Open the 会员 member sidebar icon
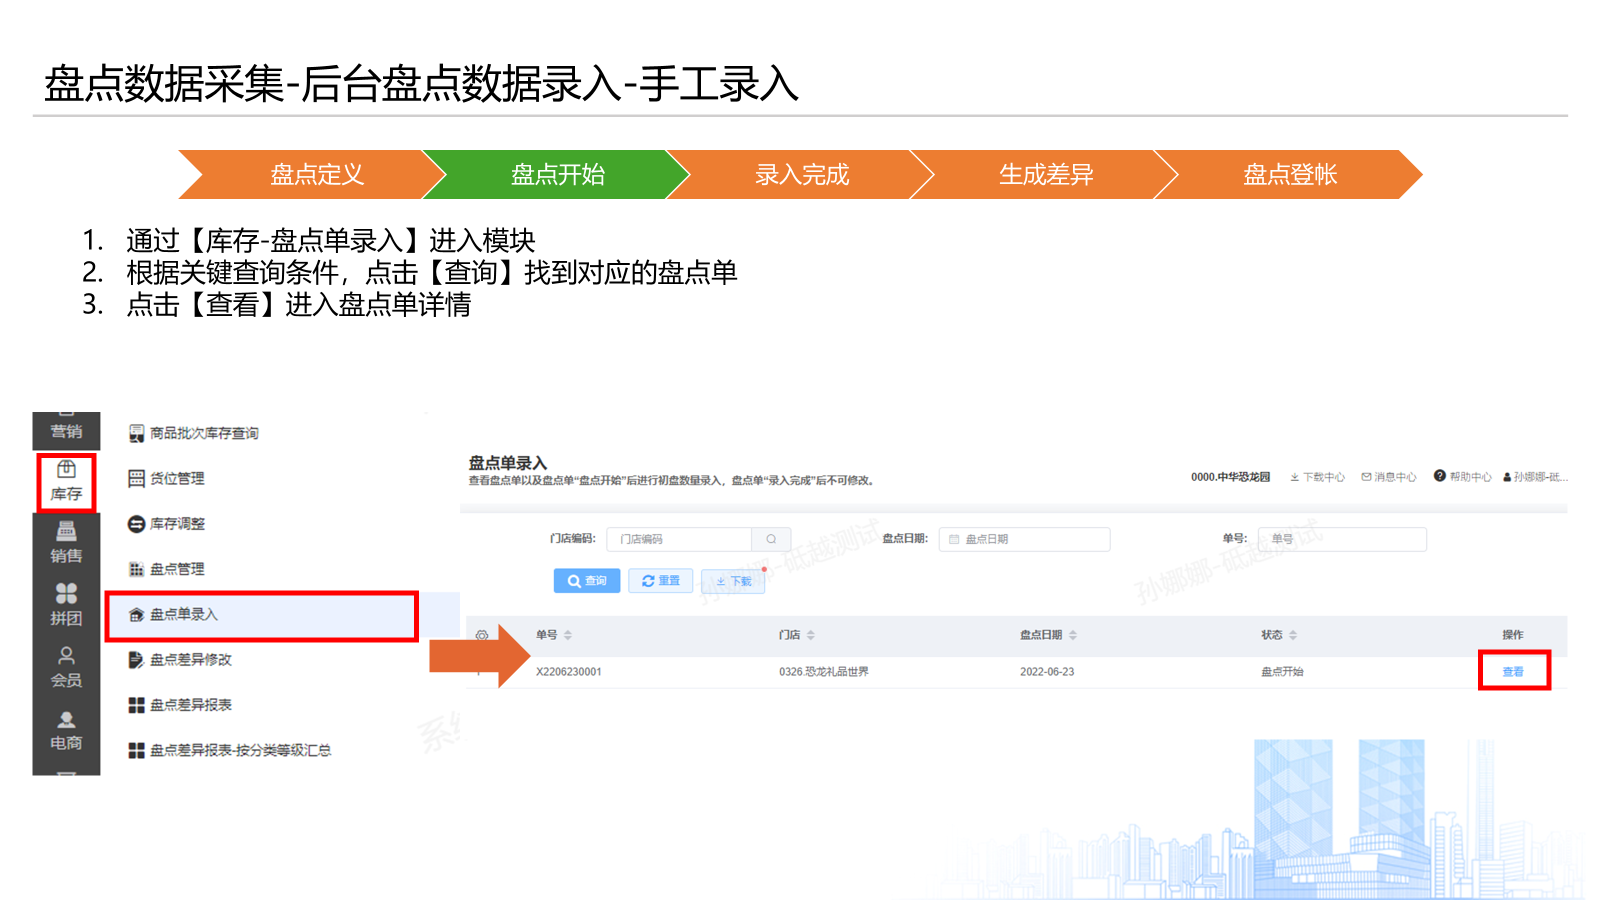 pyautogui.click(x=66, y=667)
